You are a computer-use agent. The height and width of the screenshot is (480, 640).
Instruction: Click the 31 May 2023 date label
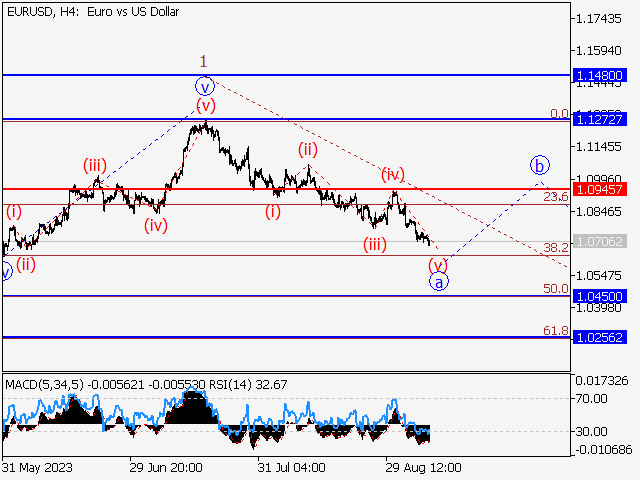pos(38,467)
